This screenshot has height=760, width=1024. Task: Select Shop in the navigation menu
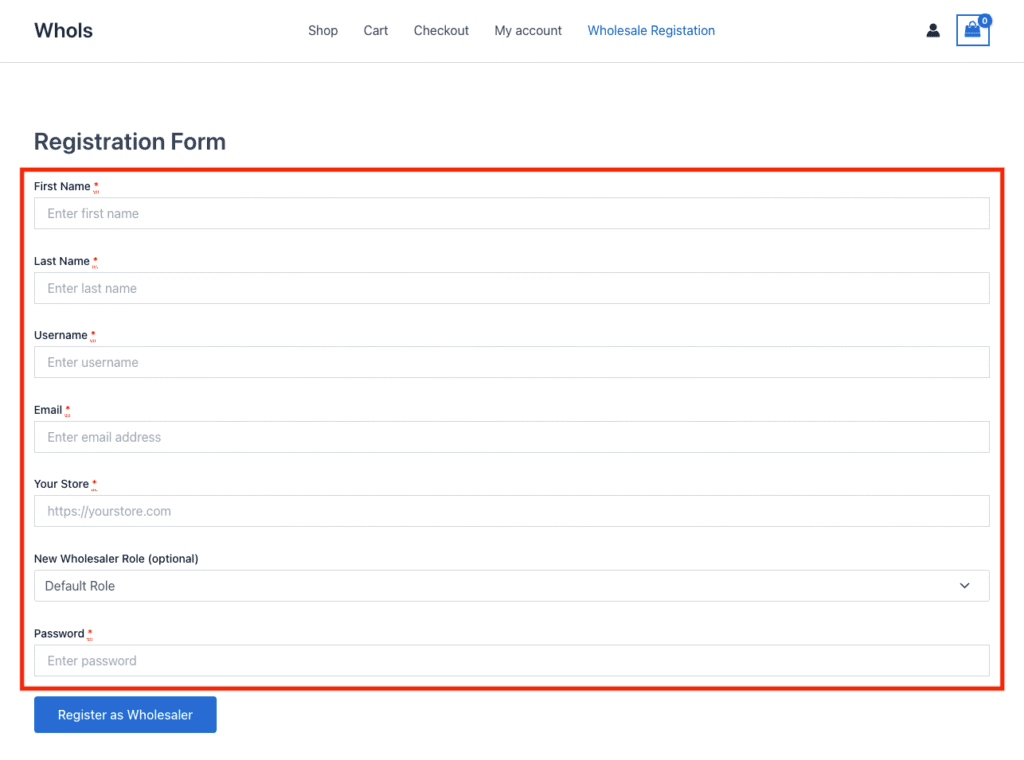pos(322,30)
